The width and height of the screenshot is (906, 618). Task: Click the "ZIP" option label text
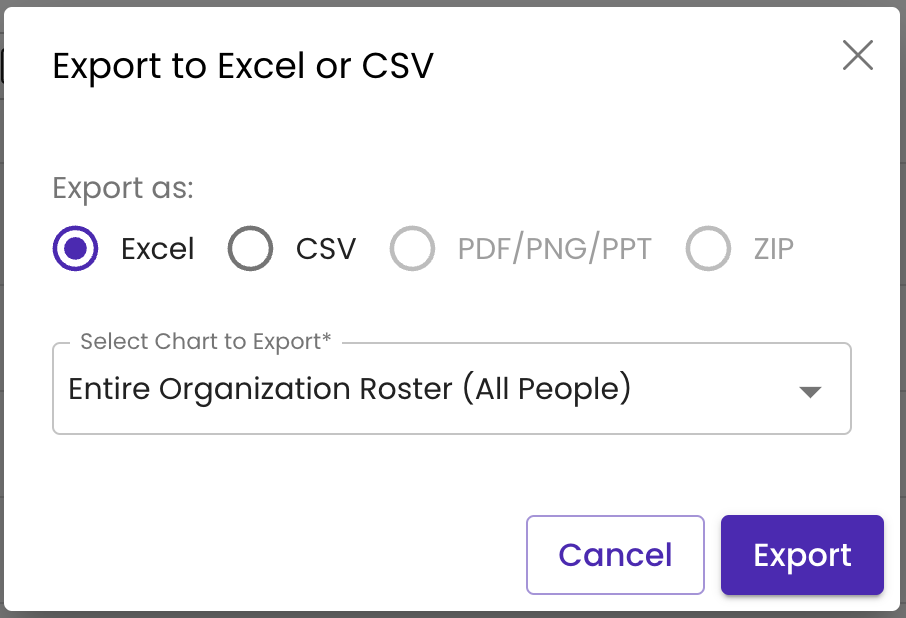click(x=774, y=249)
